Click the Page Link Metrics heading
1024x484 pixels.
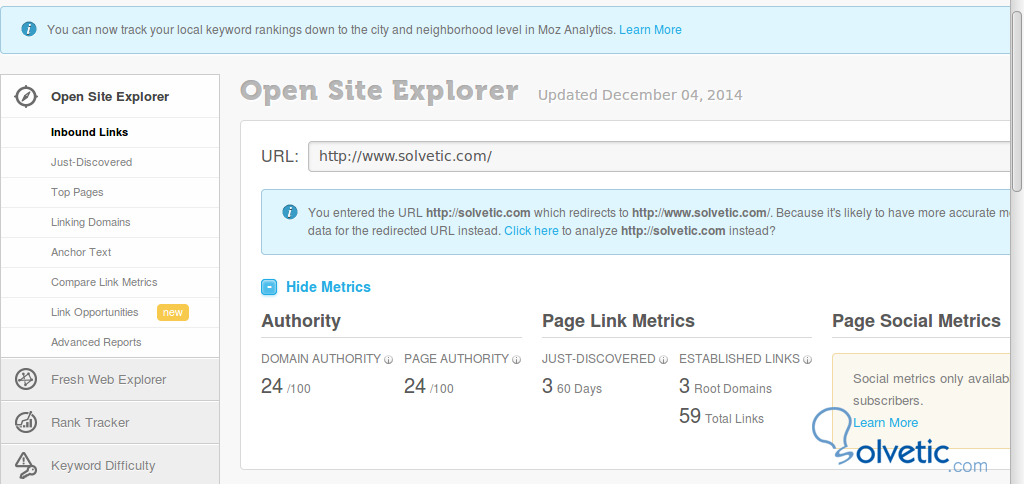(x=618, y=321)
